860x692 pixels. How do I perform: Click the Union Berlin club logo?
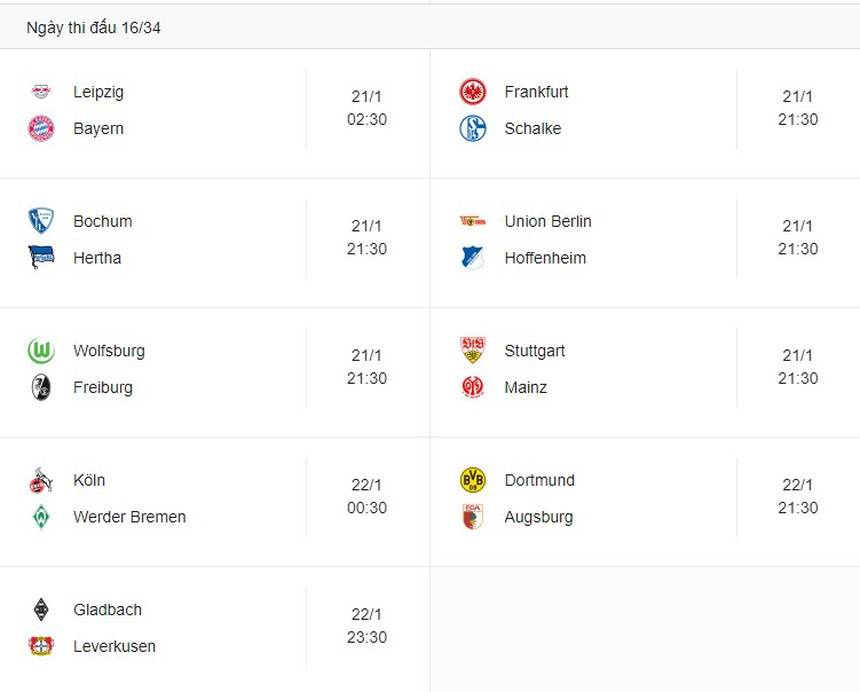[472, 221]
